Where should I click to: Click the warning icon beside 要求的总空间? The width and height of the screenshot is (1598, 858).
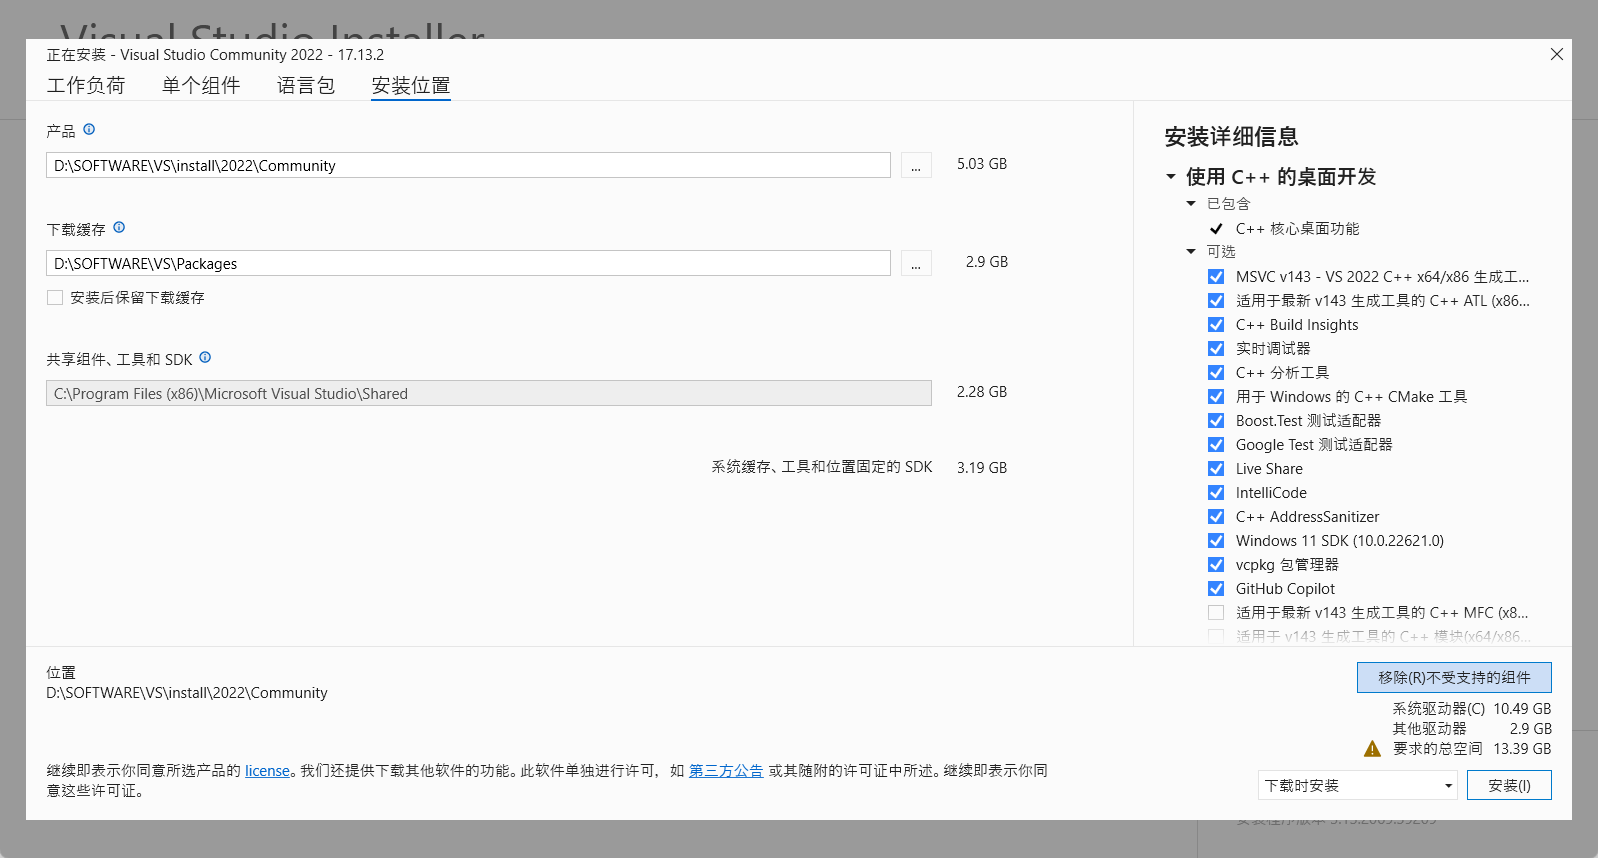coord(1372,749)
